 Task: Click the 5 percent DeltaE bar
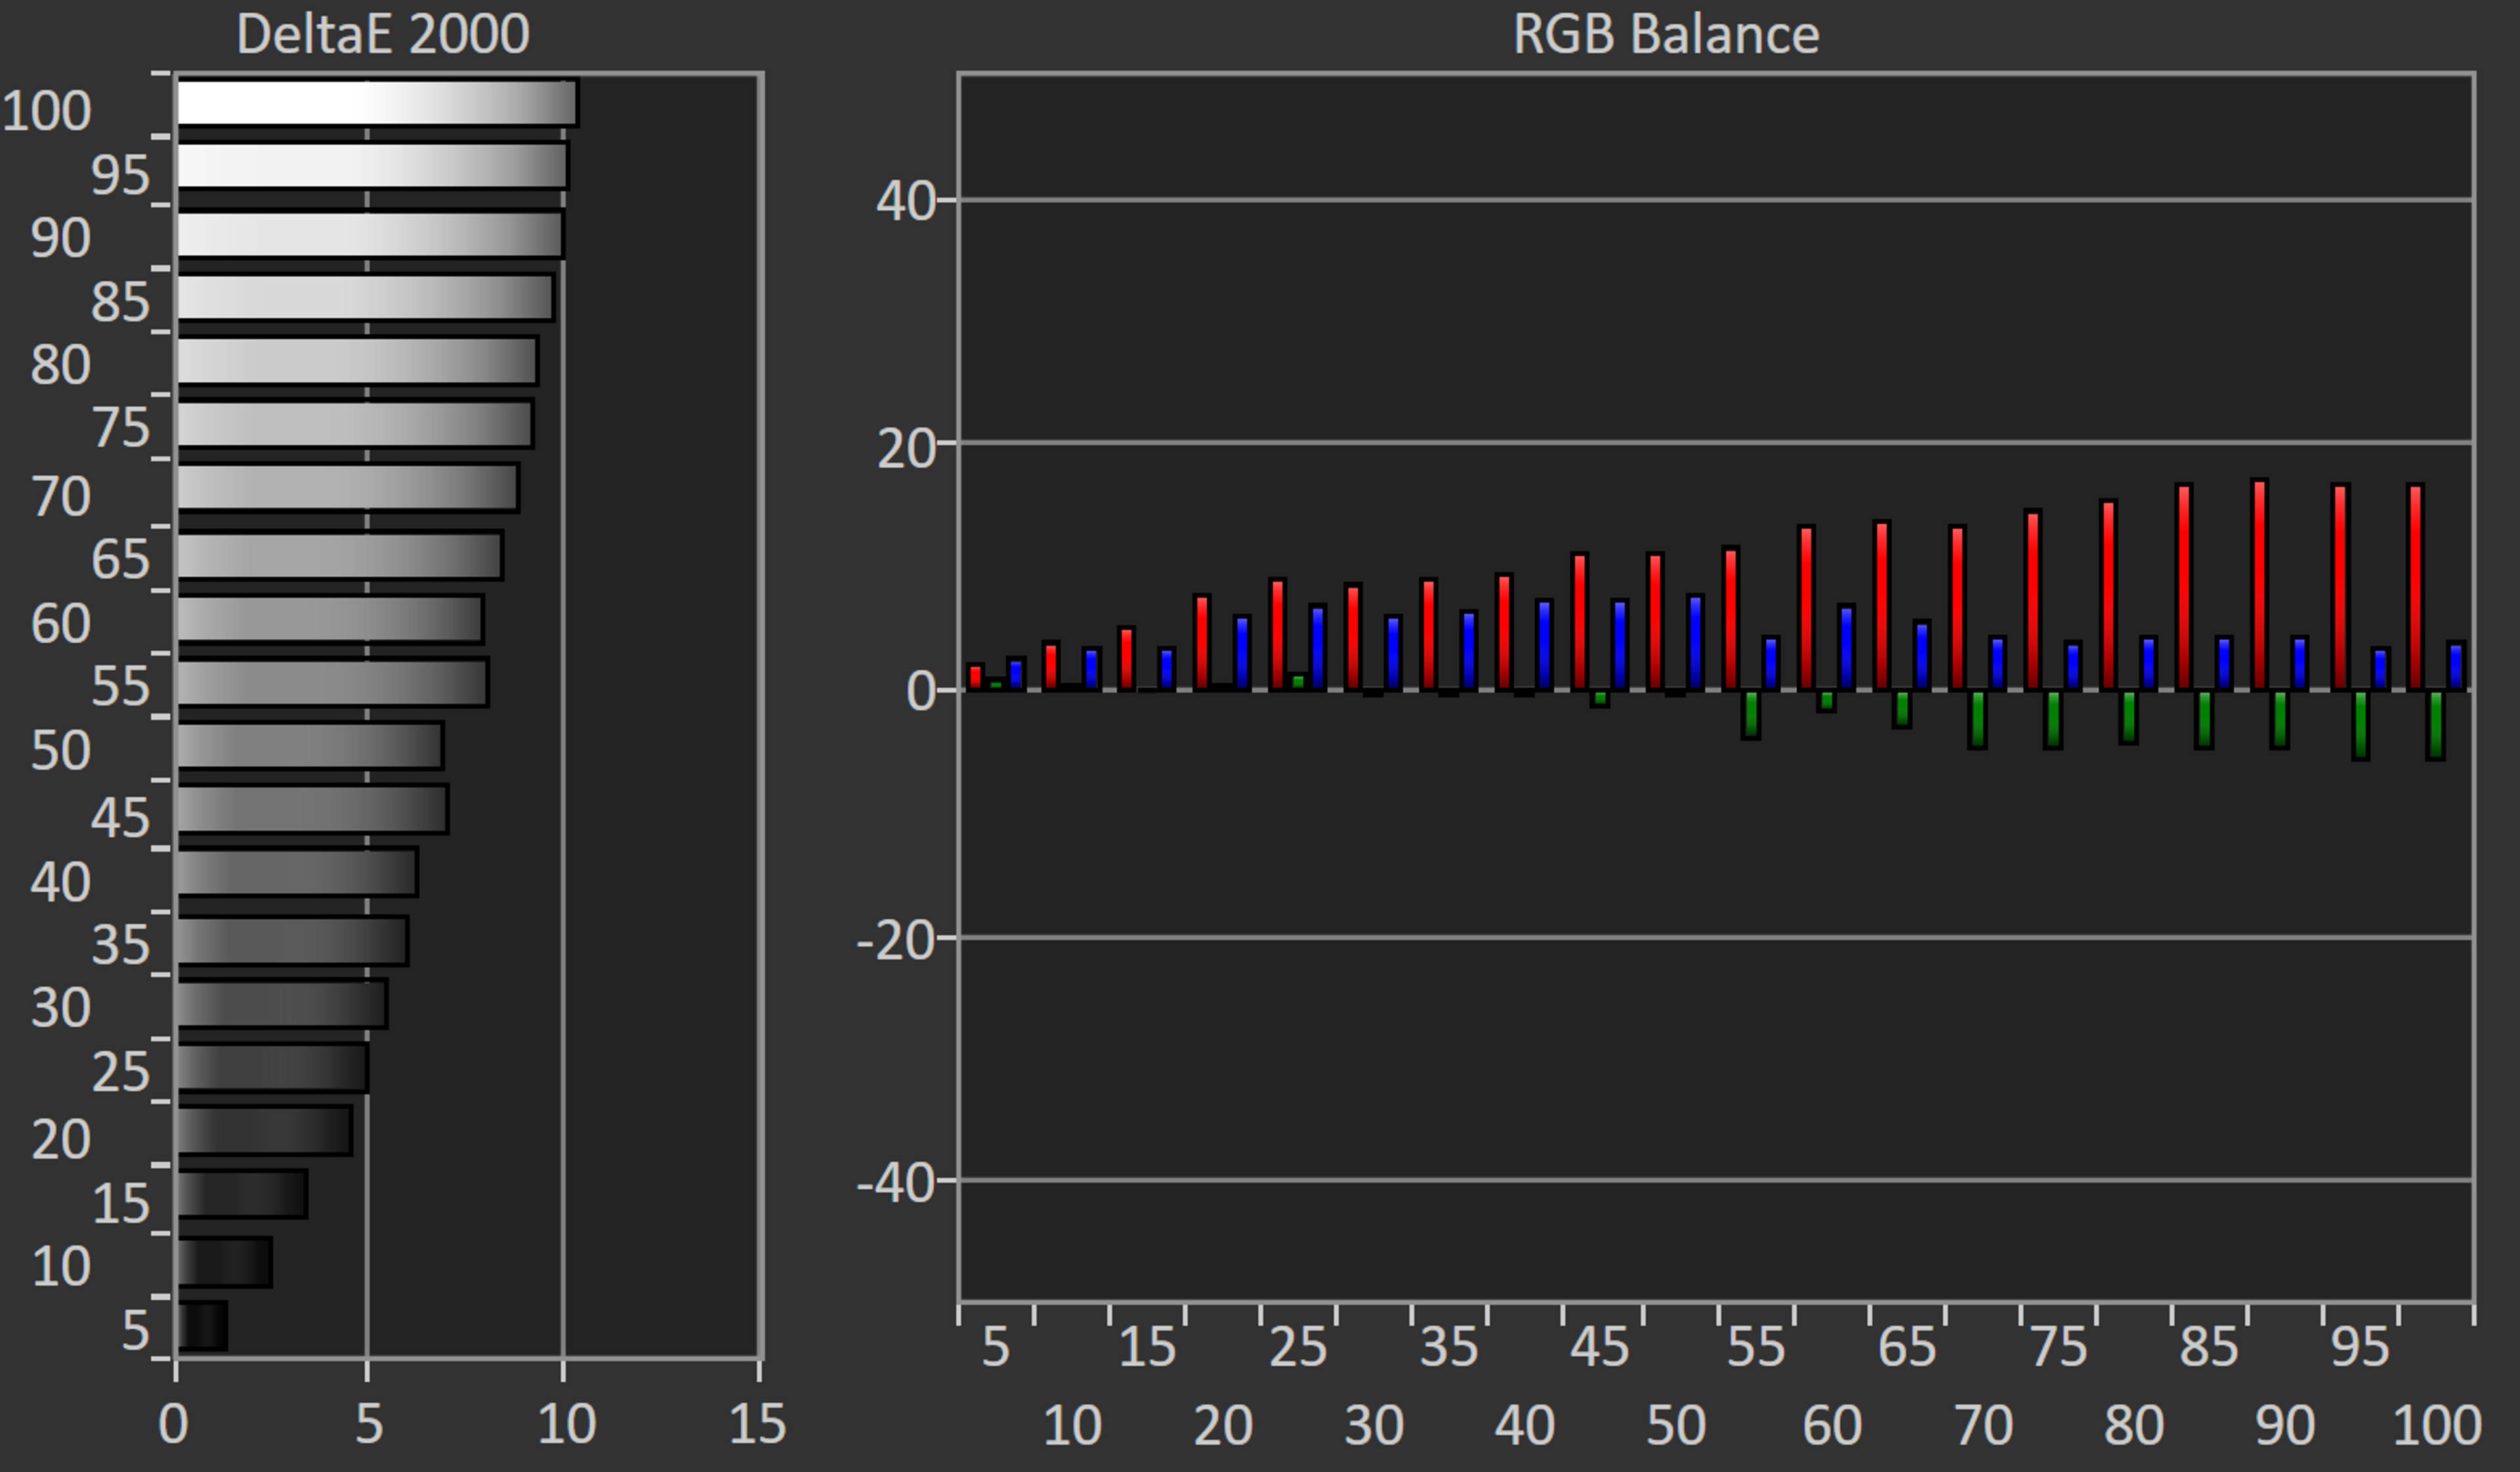pos(203,1326)
